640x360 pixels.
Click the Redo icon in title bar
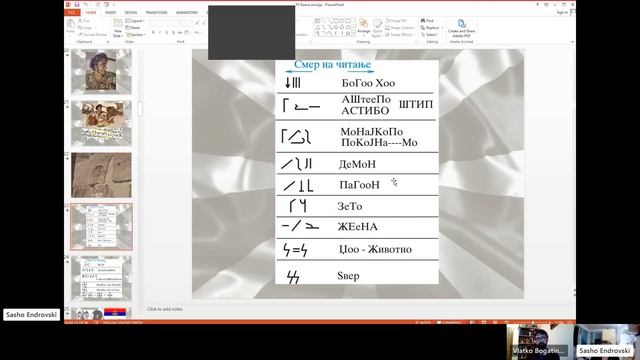[x=98, y=4]
